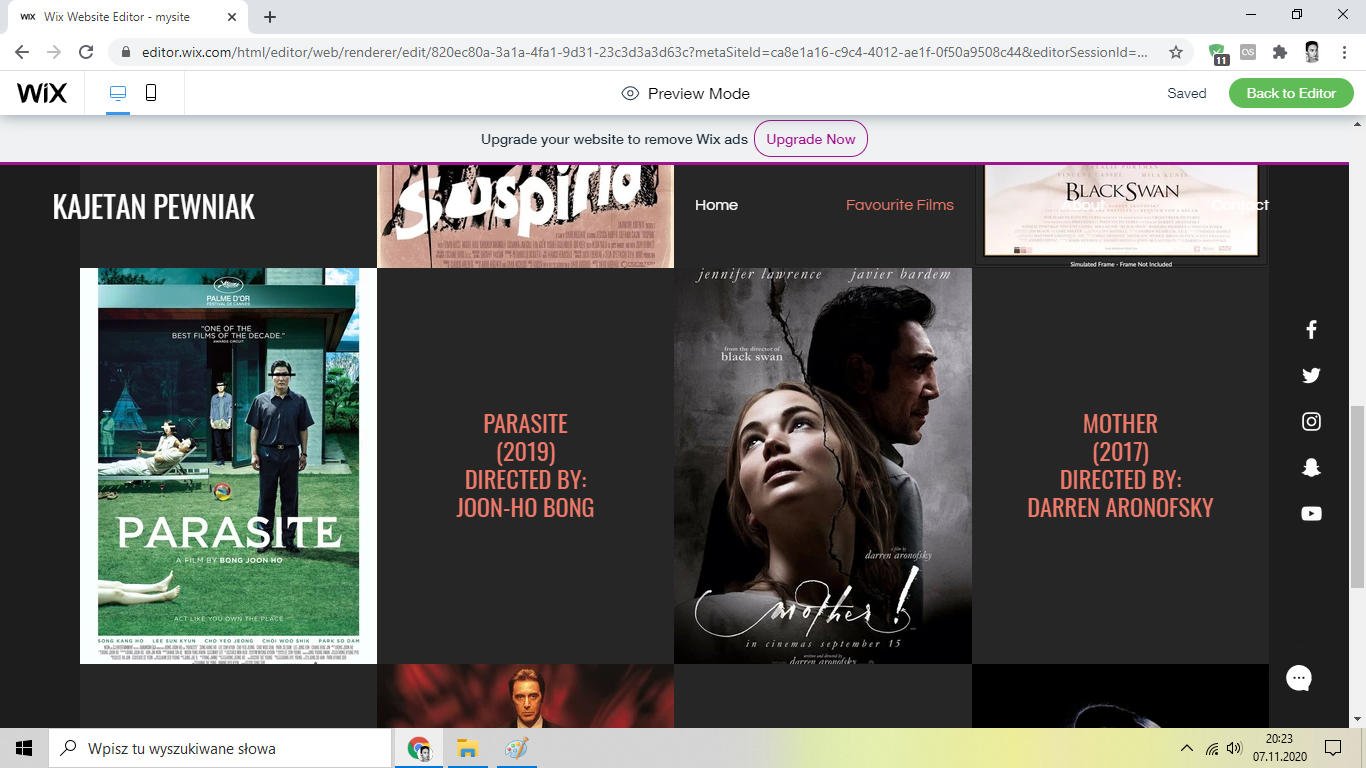Open the Favourite Films navigation item
The height and width of the screenshot is (768, 1366).
pyautogui.click(x=900, y=205)
